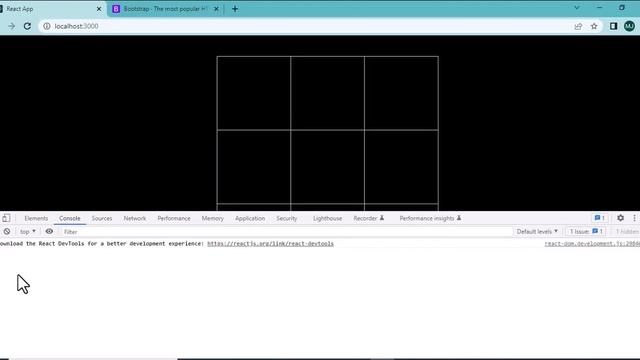Click the 1 Issue button

pyautogui.click(x=586, y=231)
